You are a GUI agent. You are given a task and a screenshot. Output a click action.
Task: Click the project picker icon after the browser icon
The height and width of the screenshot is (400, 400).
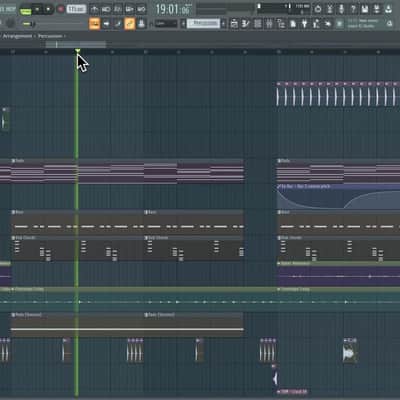(293, 24)
